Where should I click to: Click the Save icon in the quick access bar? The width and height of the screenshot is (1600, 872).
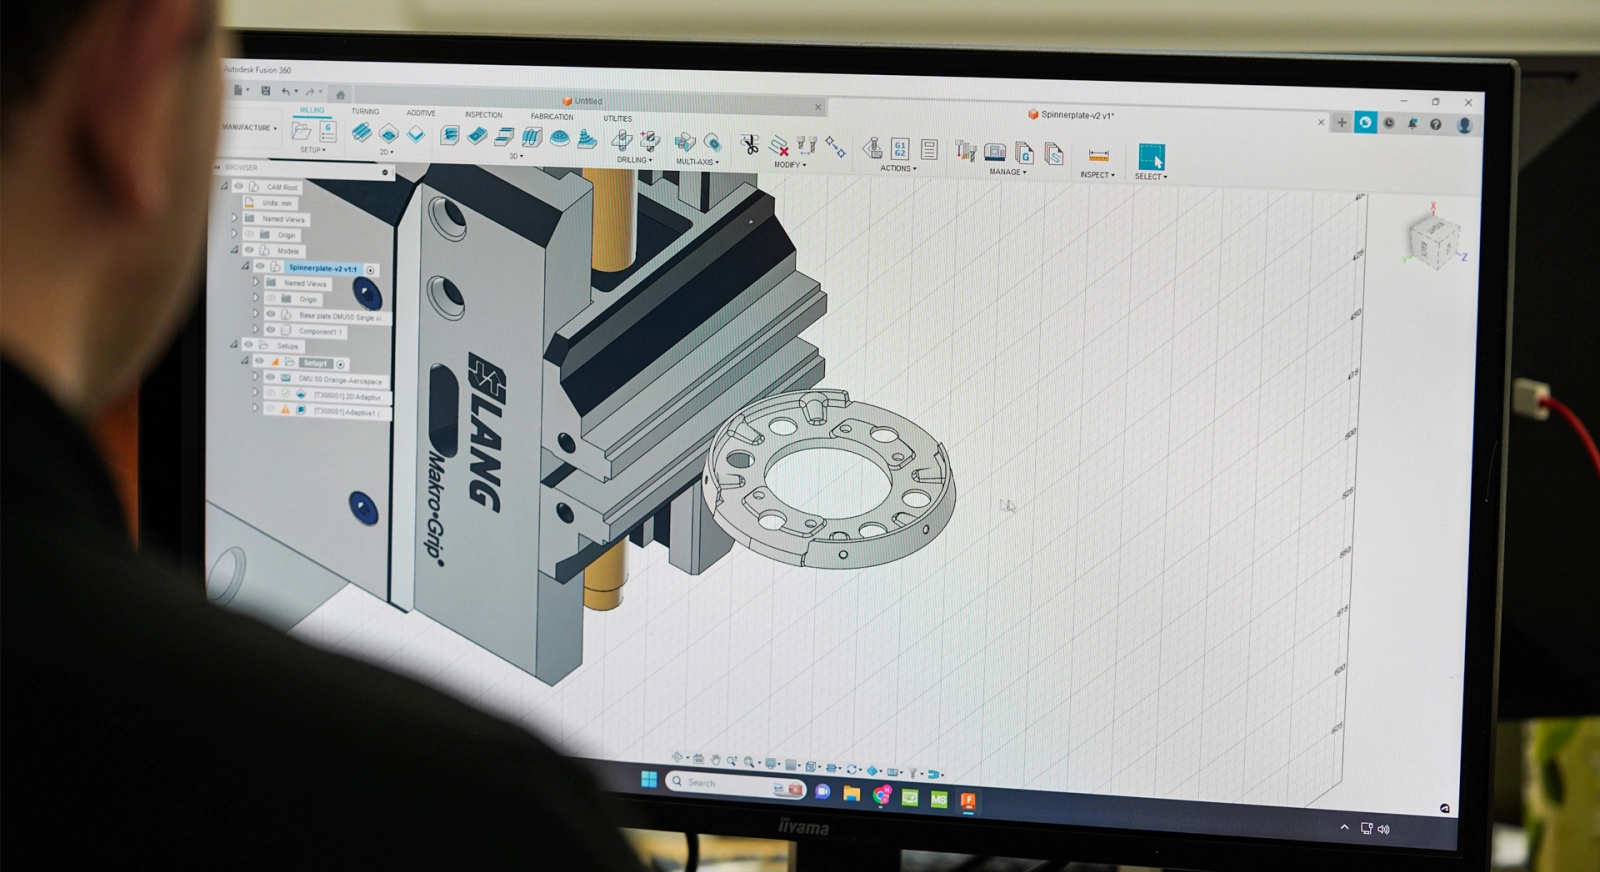pos(266,91)
